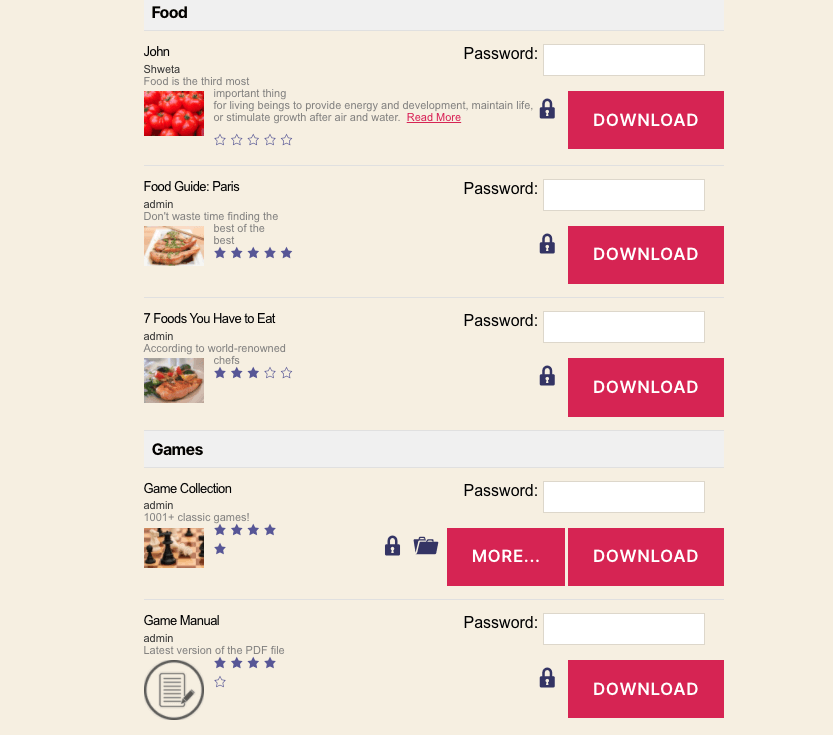Click the lock icon beside John's download
833x735 pixels.
pyautogui.click(x=547, y=109)
